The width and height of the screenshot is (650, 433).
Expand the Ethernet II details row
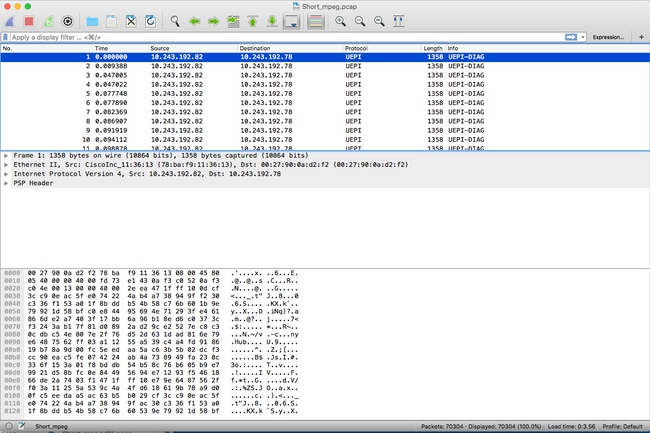6,165
